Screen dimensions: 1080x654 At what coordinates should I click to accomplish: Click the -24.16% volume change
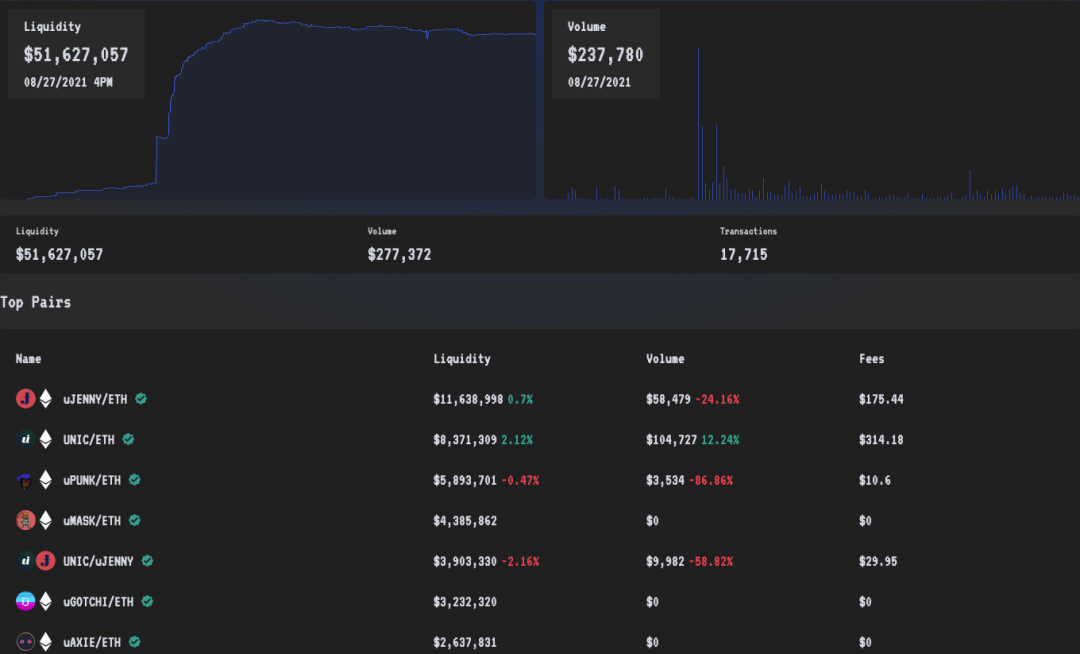717,399
